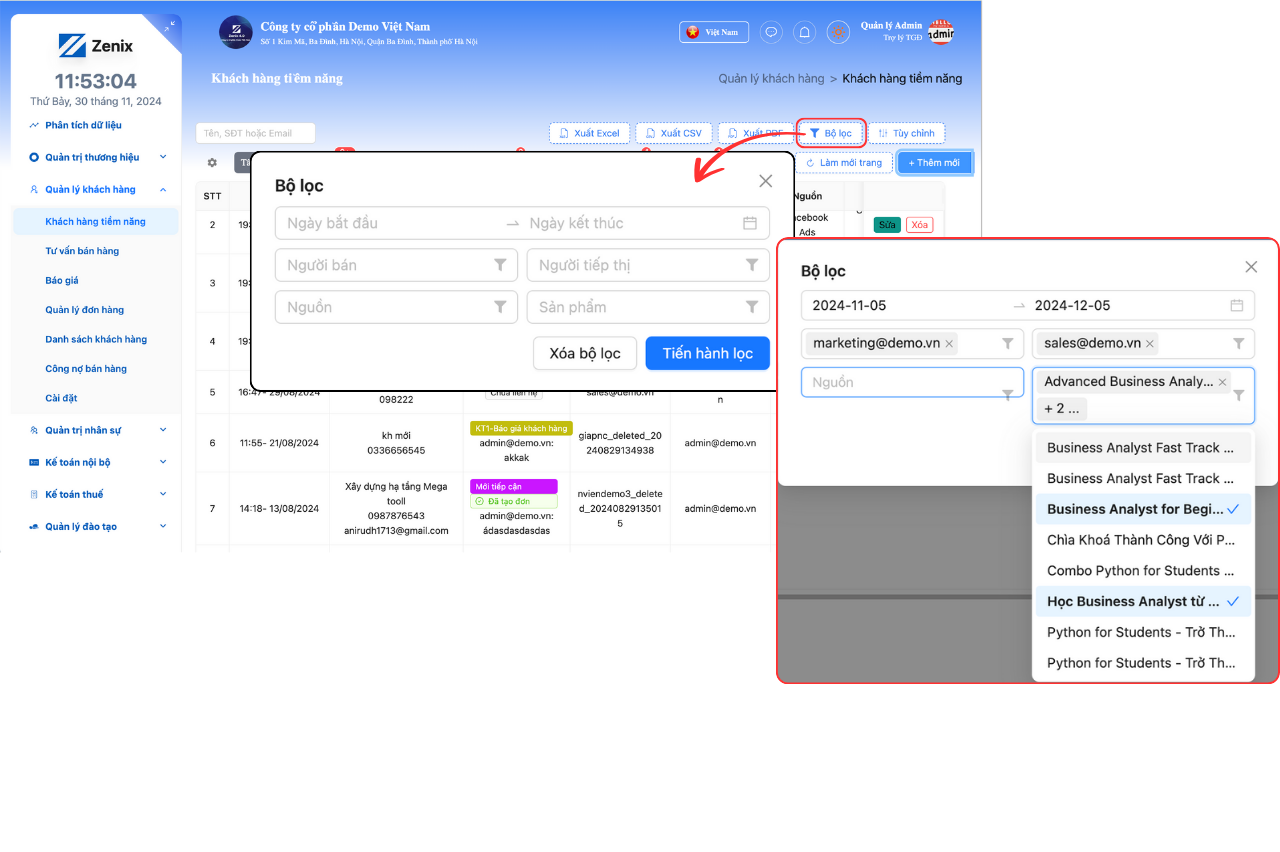Screen dimensions: 1280x852
Task: Click the collapse sidebar icon near Zenix logo
Action: click(x=169, y=27)
